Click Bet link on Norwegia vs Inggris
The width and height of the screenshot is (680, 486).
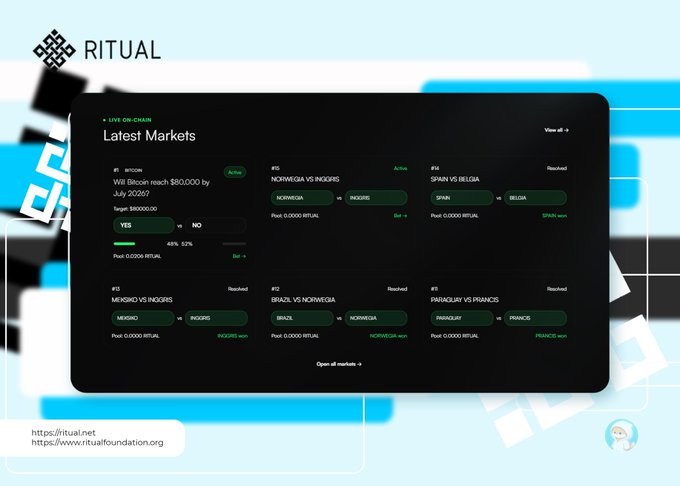pos(400,215)
